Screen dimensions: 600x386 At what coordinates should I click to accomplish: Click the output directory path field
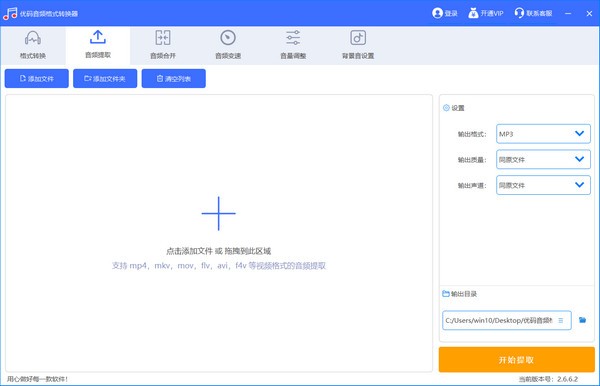pos(507,320)
